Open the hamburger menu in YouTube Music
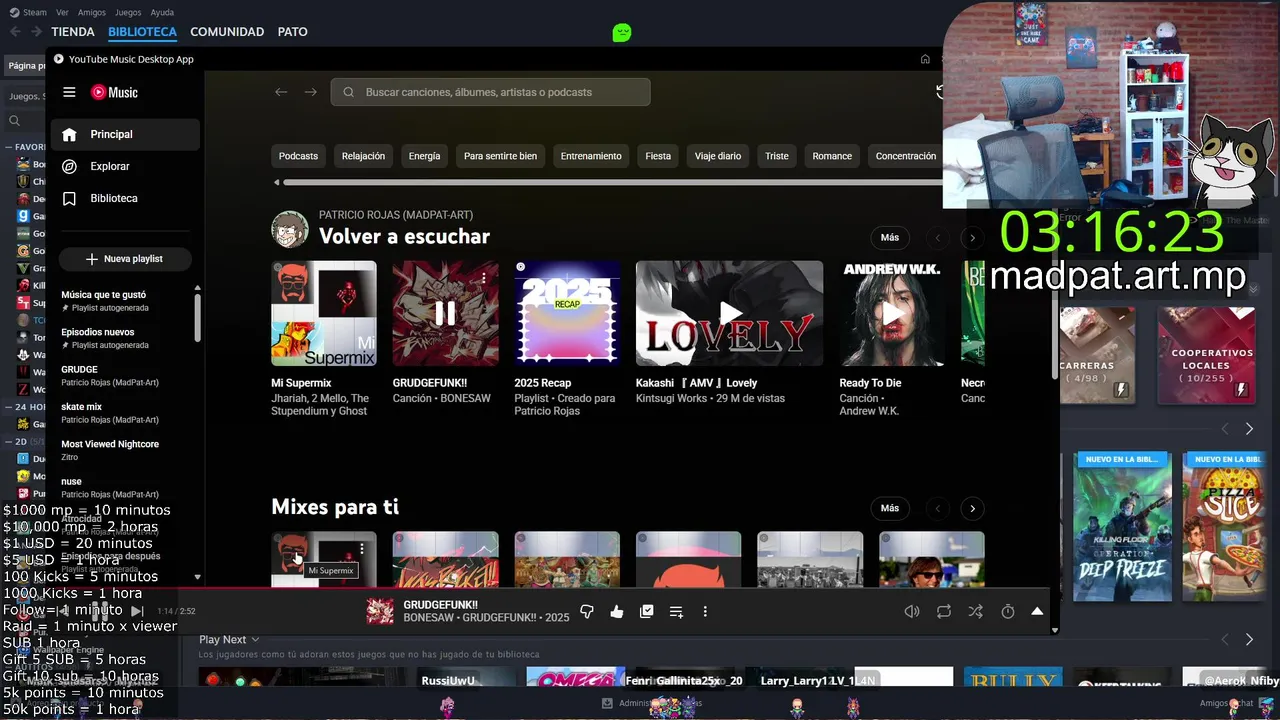This screenshot has height=720, width=1280. click(x=69, y=92)
